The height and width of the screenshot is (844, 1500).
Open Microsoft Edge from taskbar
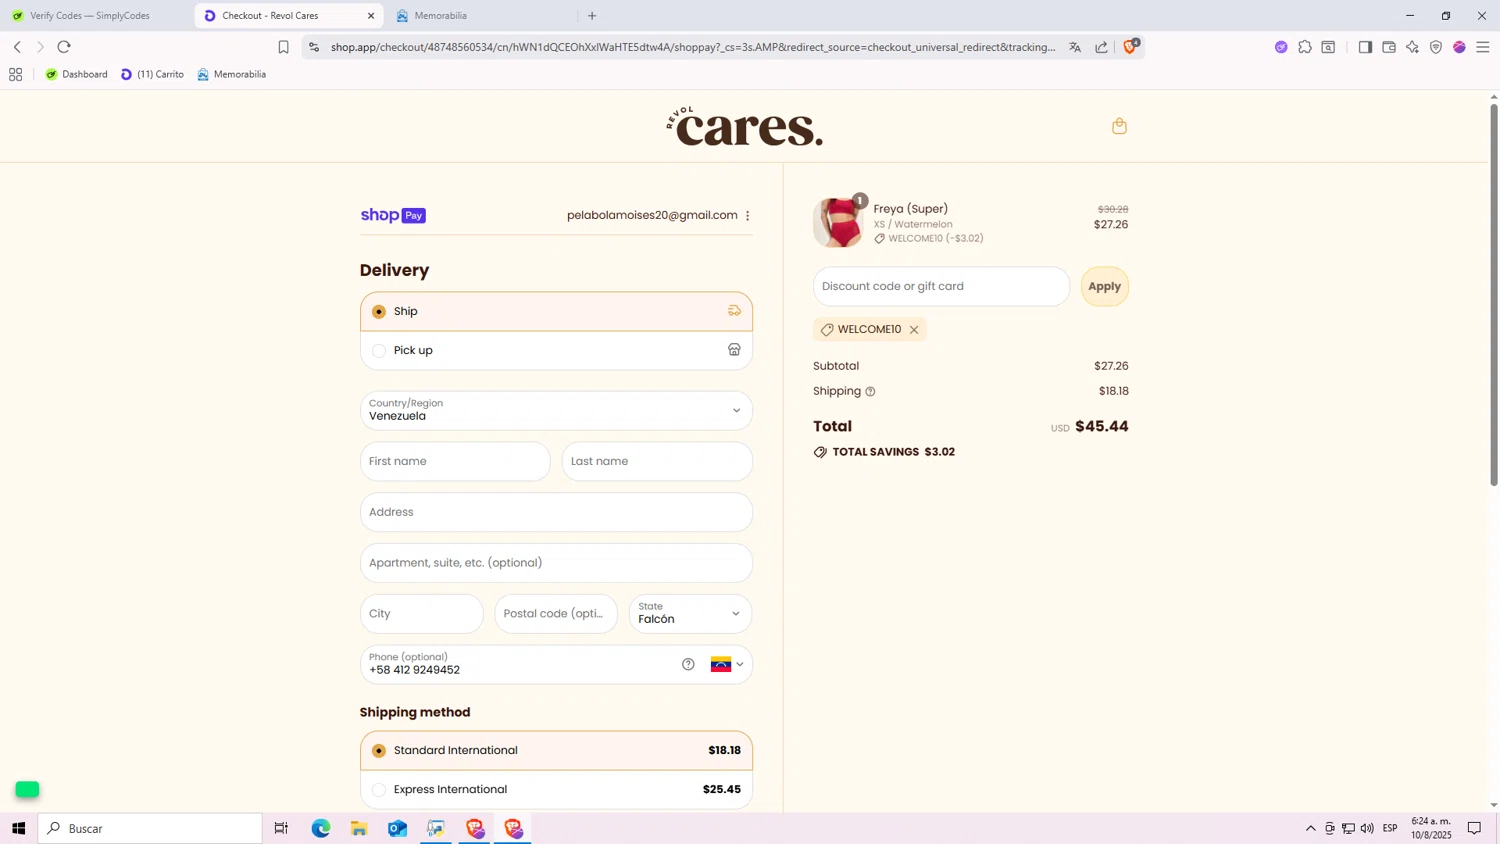point(321,828)
